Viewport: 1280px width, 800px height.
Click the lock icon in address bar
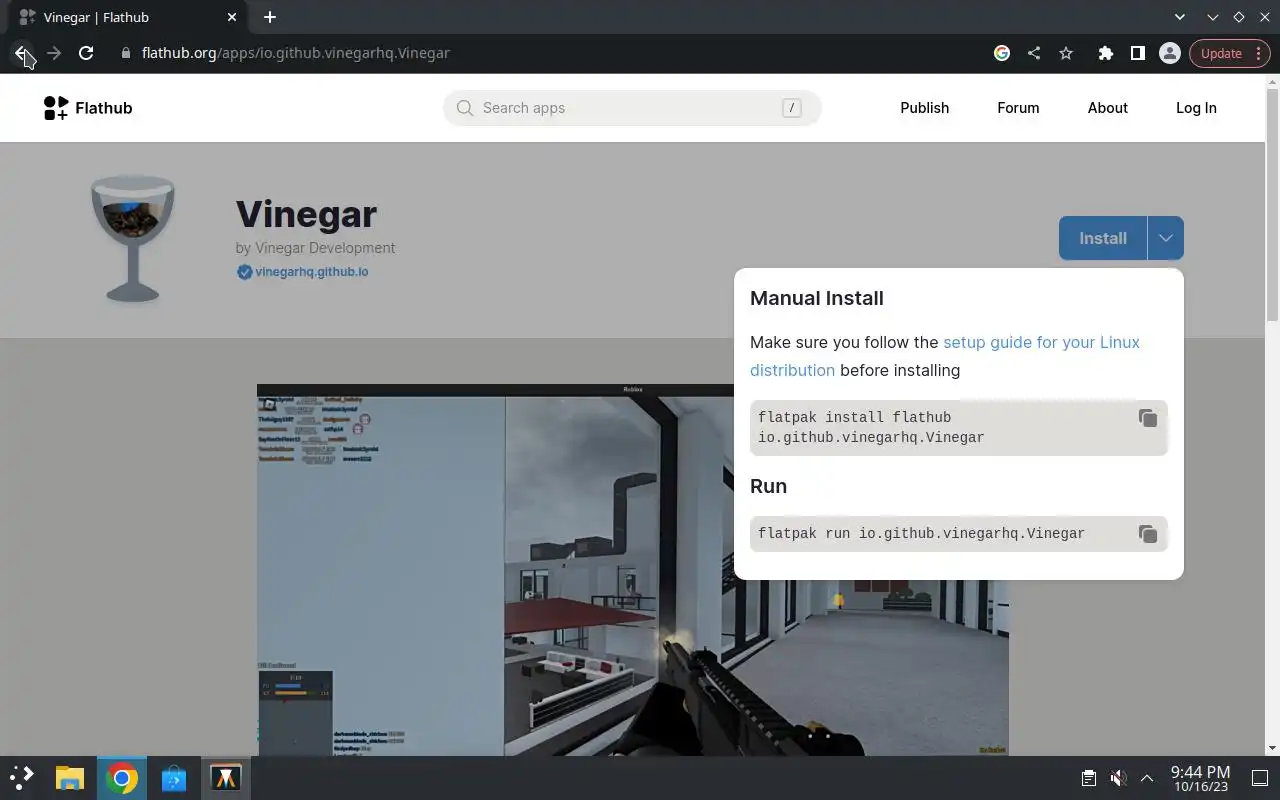point(126,53)
